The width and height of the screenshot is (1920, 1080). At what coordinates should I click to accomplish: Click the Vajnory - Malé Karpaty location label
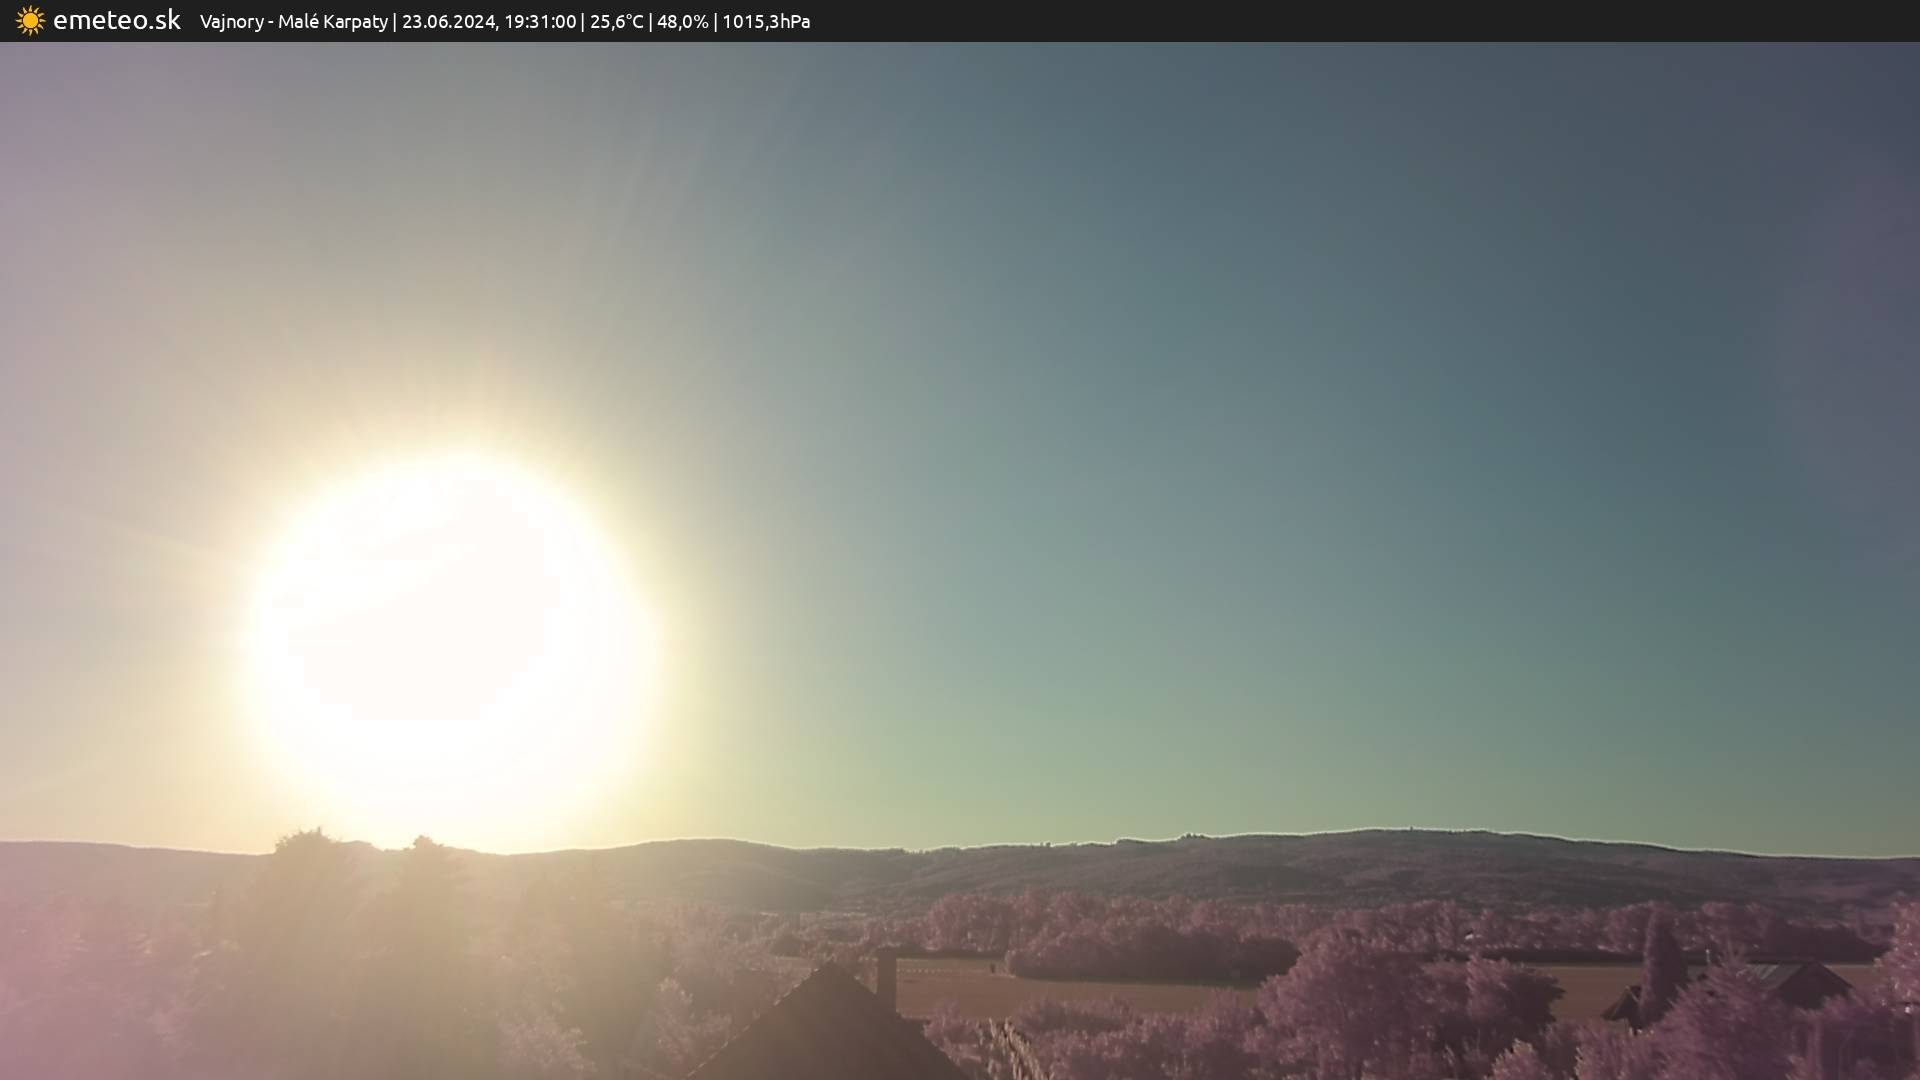293,21
